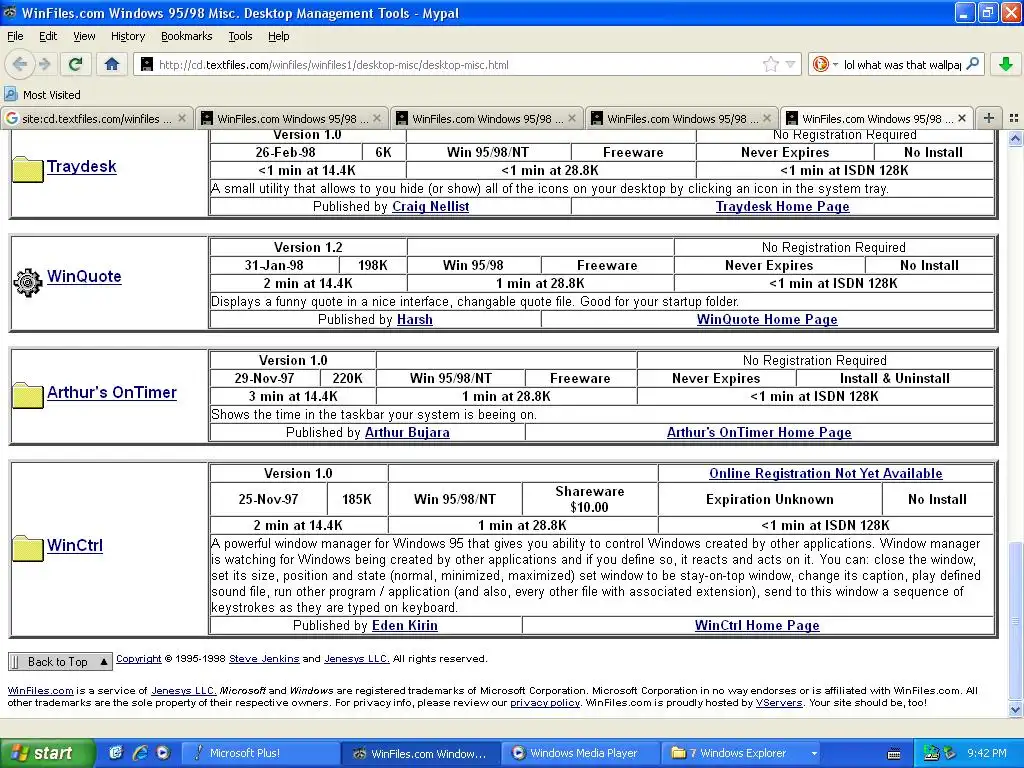
Task: Visit publisher Harsh link
Action: pyautogui.click(x=415, y=319)
